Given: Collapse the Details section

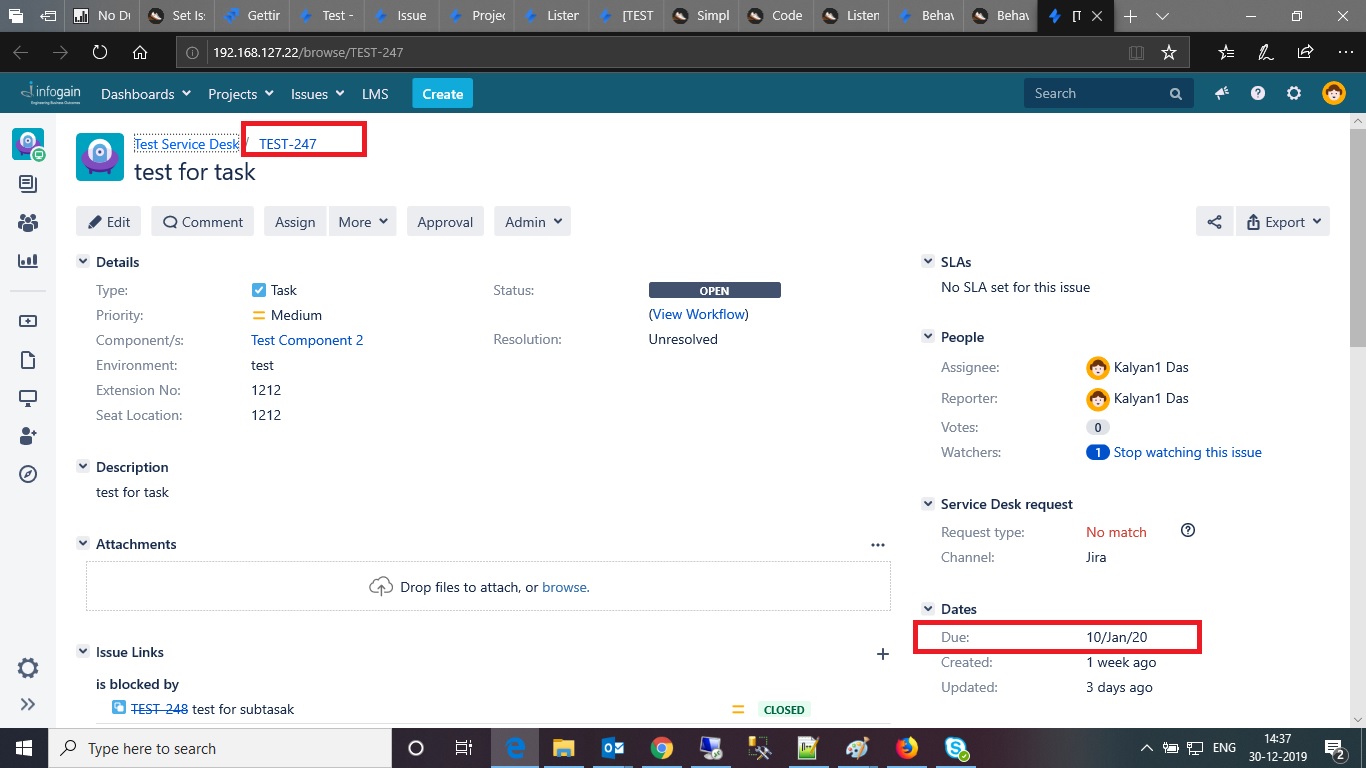Looking at the screenshot, I should pyautogui.click(x=83, y=261).
